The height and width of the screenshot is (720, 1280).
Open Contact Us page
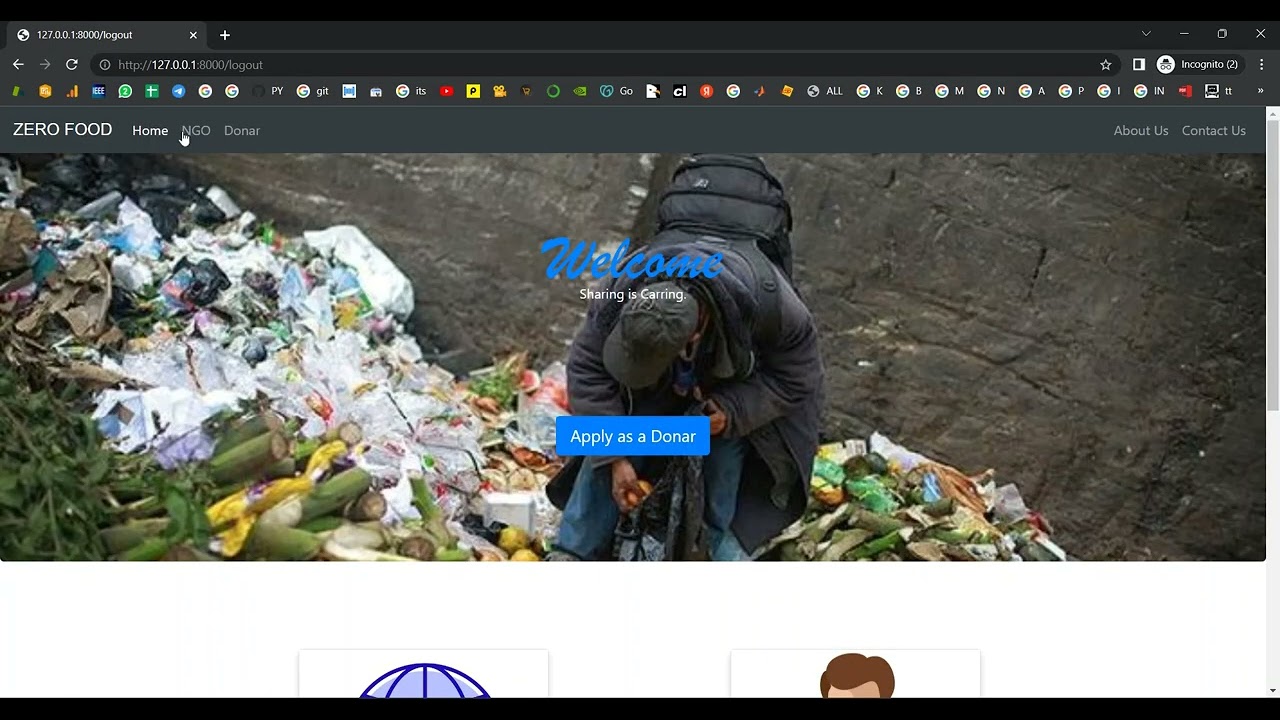pos(1214,131)
